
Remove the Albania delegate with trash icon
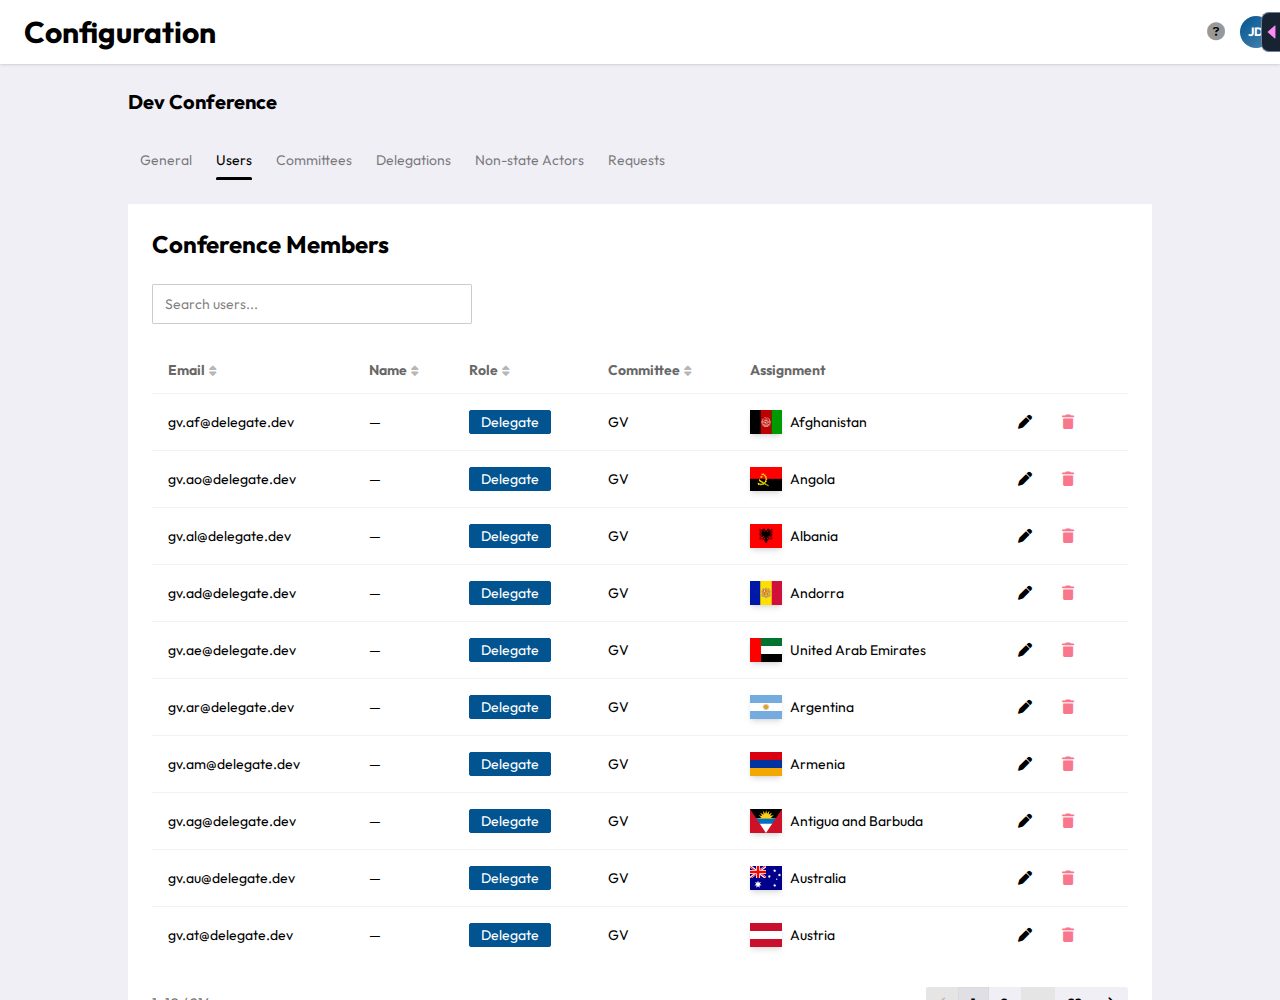[1068, 536]
